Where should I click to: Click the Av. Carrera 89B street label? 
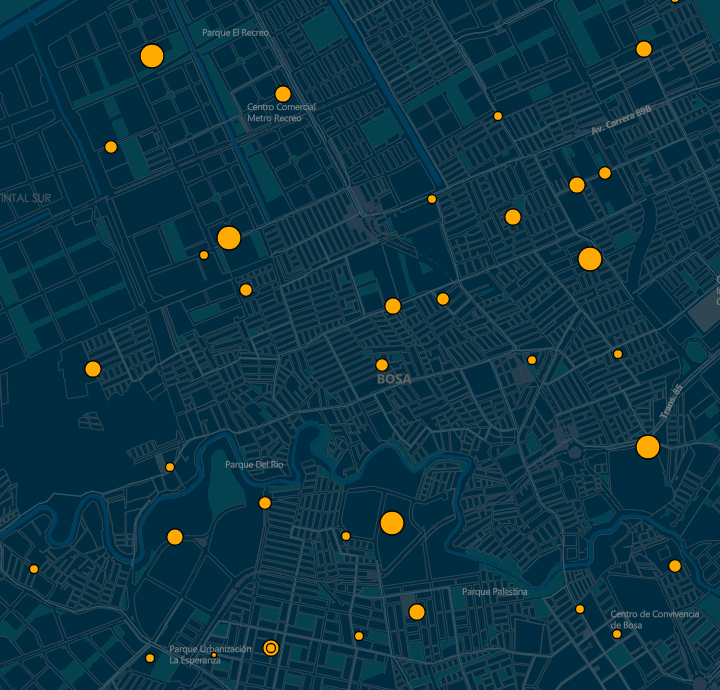(x=620, y=122)
